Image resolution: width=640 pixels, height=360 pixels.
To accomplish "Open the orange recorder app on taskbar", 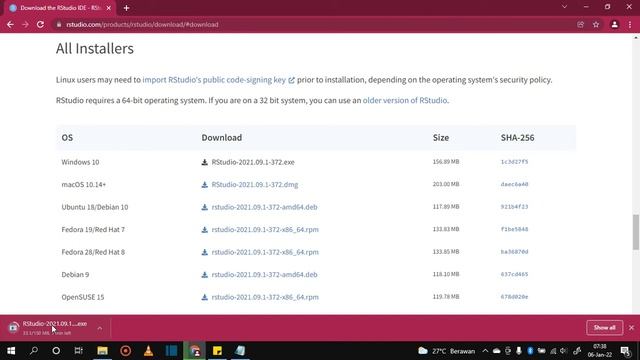I will 125,351.
